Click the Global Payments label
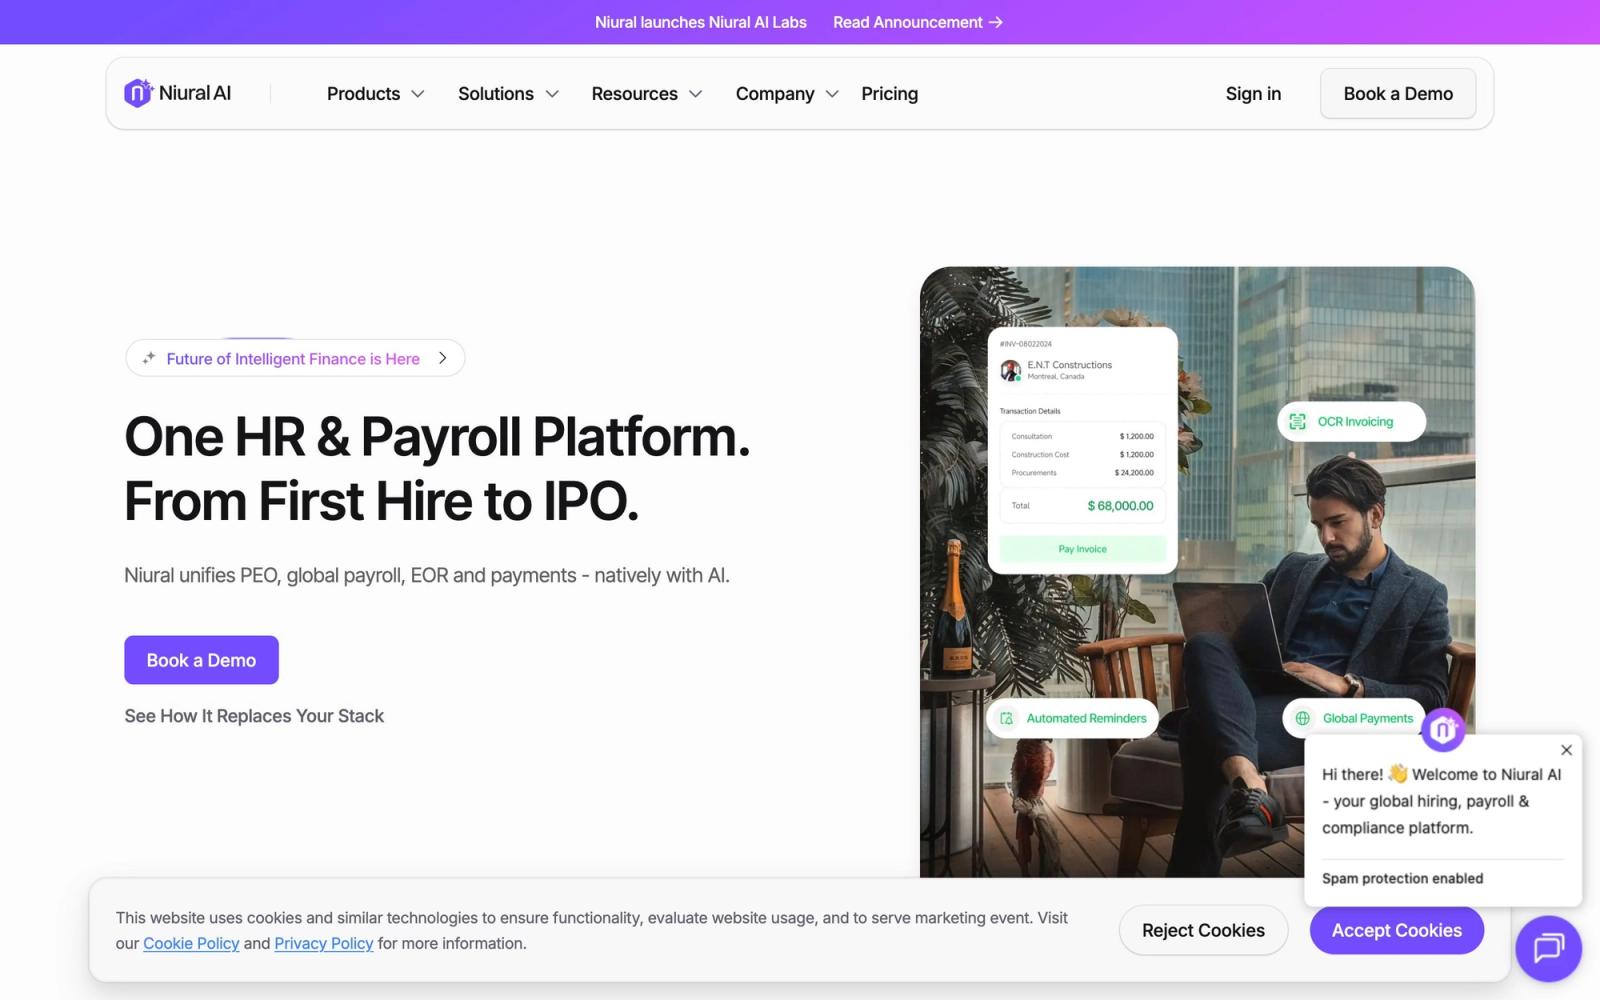 tap(1368, 718)
